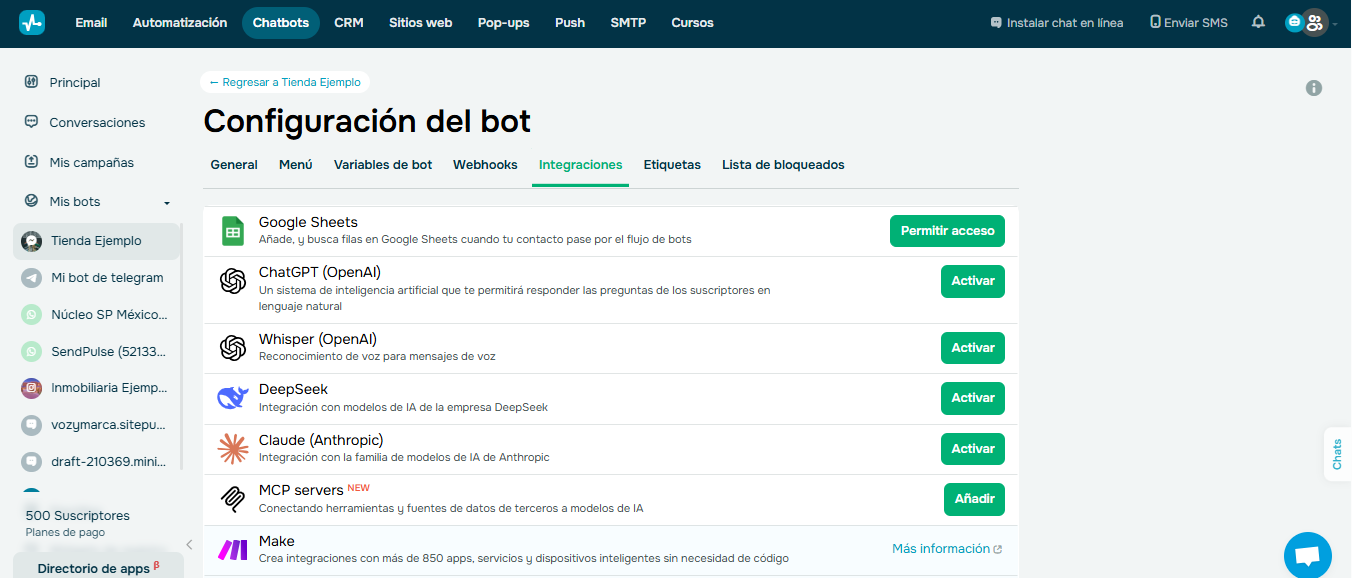This screenshot has height=578, width=1352.
Task: Click the SendPulse logo
Action: tap(30, 351)
